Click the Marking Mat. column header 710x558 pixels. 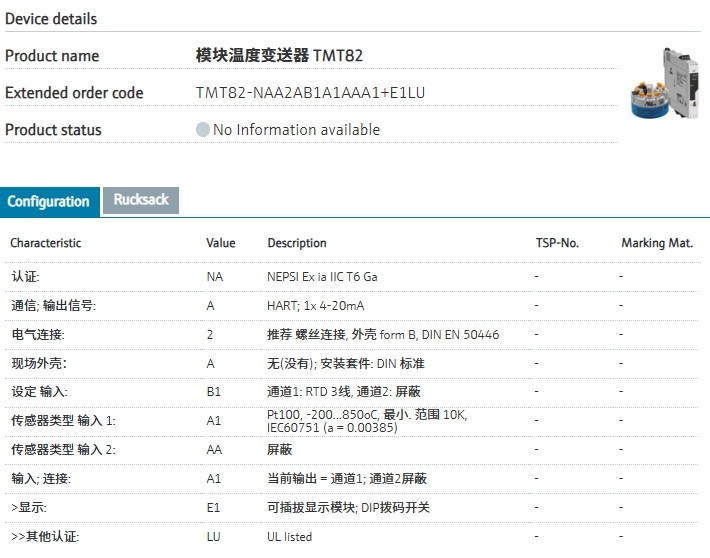657,243
